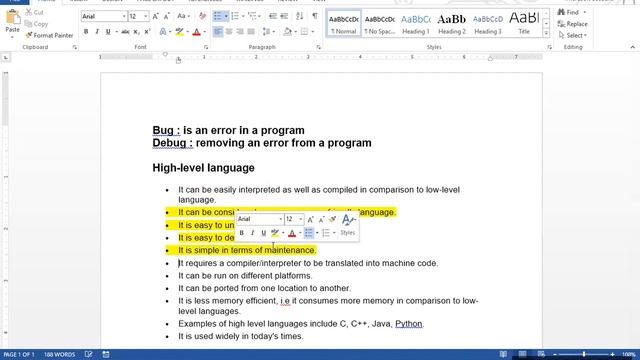Sort the selected paragraphs
Image resolution: width=640 pixels, height=360 pixels.
pyautogui.click(x=300, y=16)
